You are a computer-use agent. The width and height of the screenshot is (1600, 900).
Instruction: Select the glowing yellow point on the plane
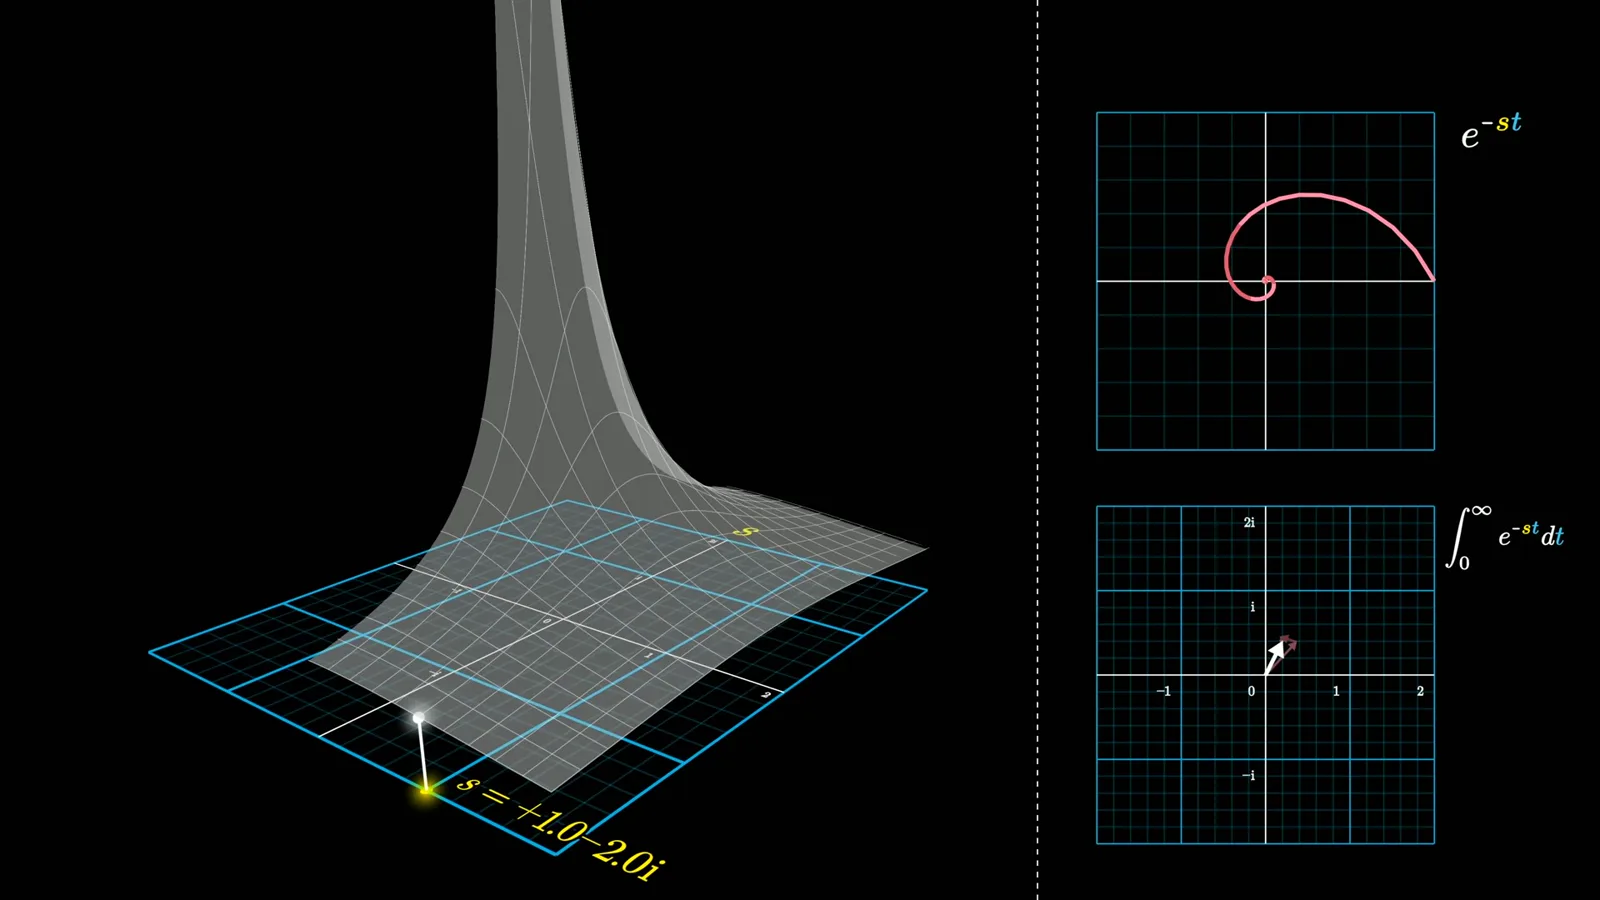pos(426,790)
